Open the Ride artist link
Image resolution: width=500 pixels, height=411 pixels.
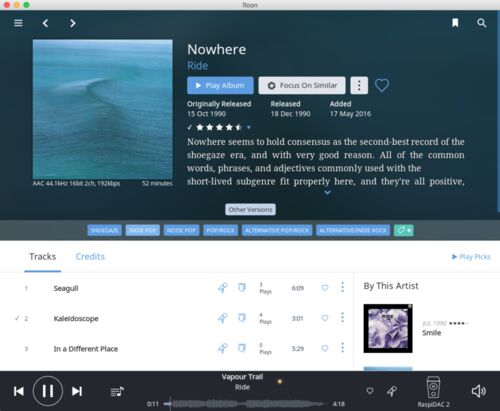tap(197, 66)
